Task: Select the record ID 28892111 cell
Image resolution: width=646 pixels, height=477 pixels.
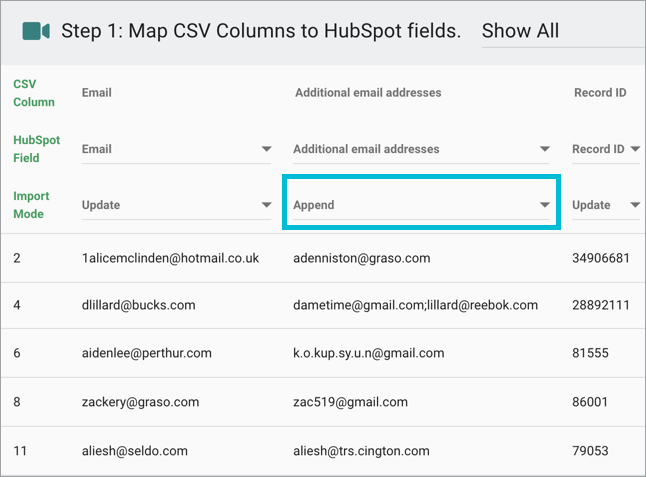Action: pos(601,305)
